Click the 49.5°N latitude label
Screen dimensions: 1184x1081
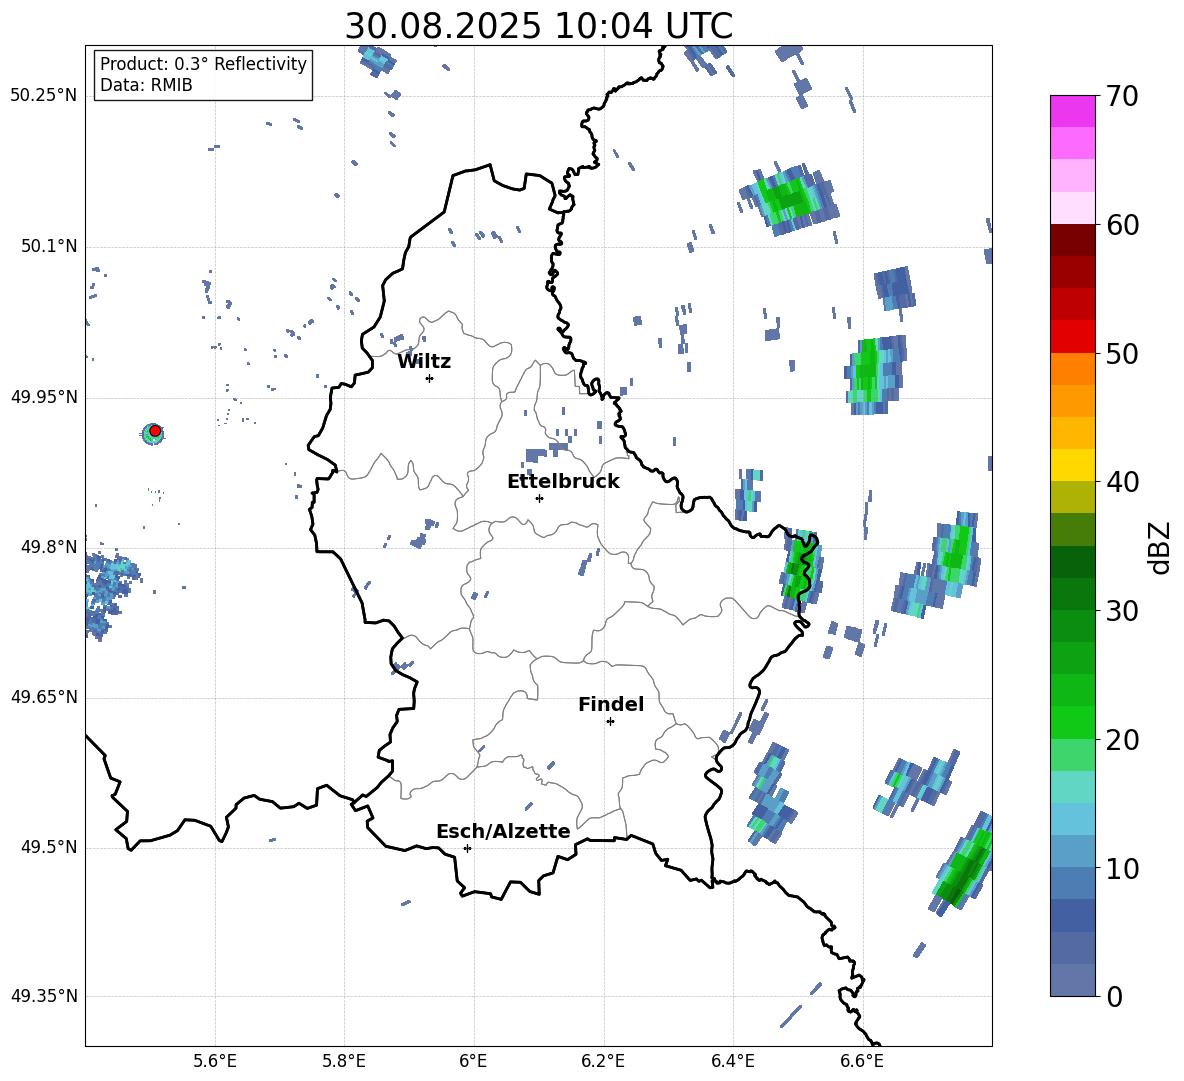[x=48, y=847]
